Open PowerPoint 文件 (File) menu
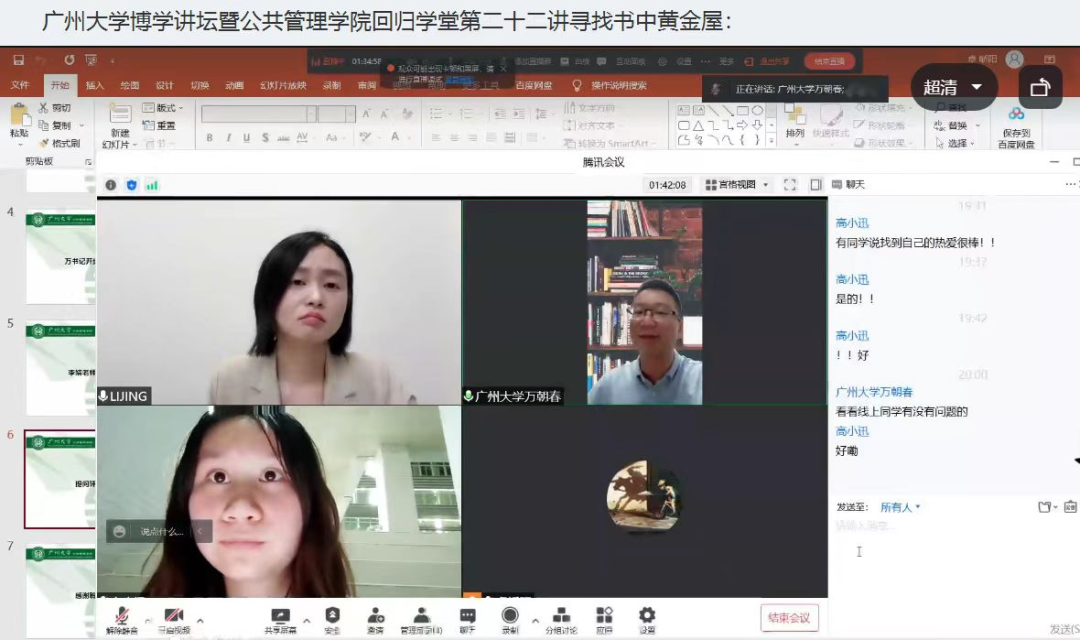The image size is (1080, 640). [20, 85]
